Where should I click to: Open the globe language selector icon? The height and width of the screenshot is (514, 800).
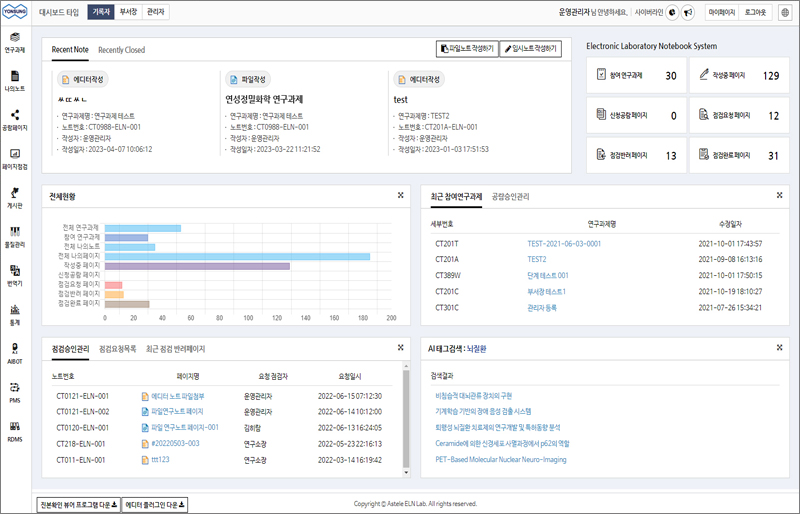(785, 12)
